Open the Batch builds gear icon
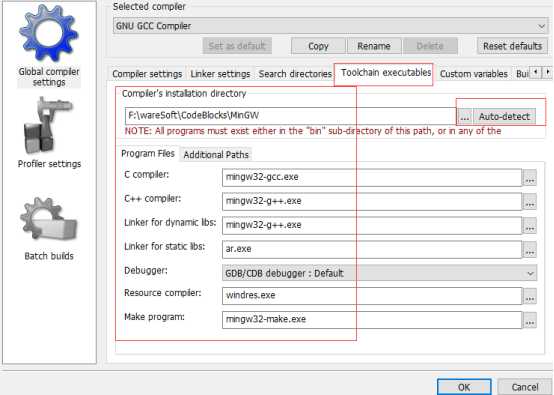 coord(48,220)
